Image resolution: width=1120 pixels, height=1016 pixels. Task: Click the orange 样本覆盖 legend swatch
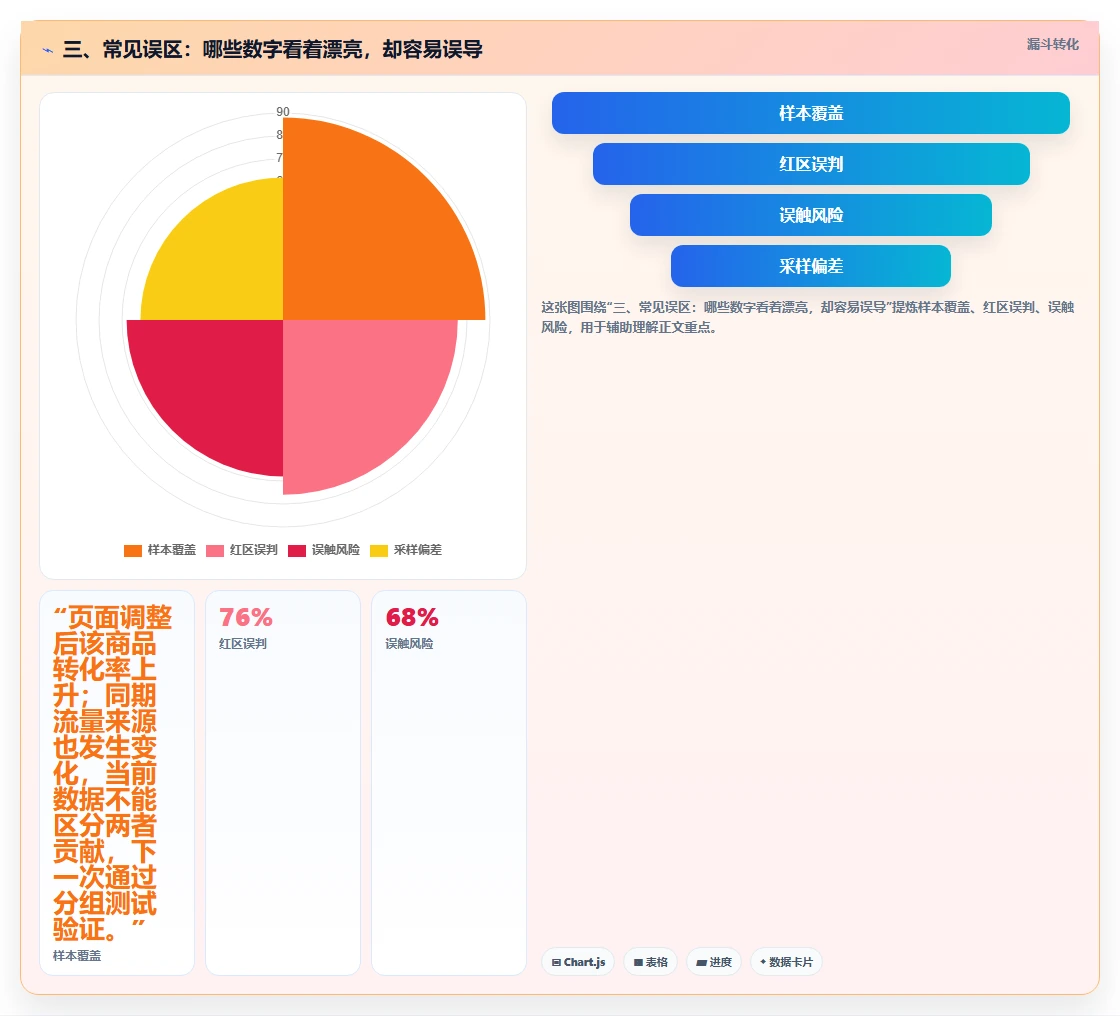pos(133,550)
